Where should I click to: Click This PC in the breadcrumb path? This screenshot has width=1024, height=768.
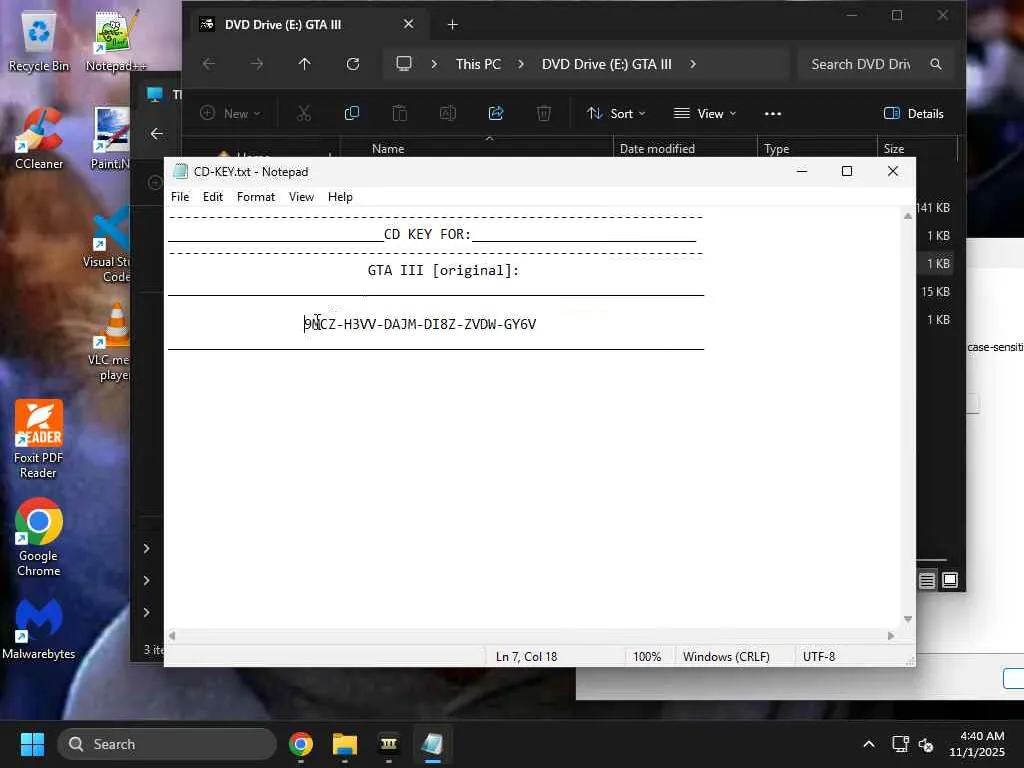pyautogui.click(x=478, y=64)
